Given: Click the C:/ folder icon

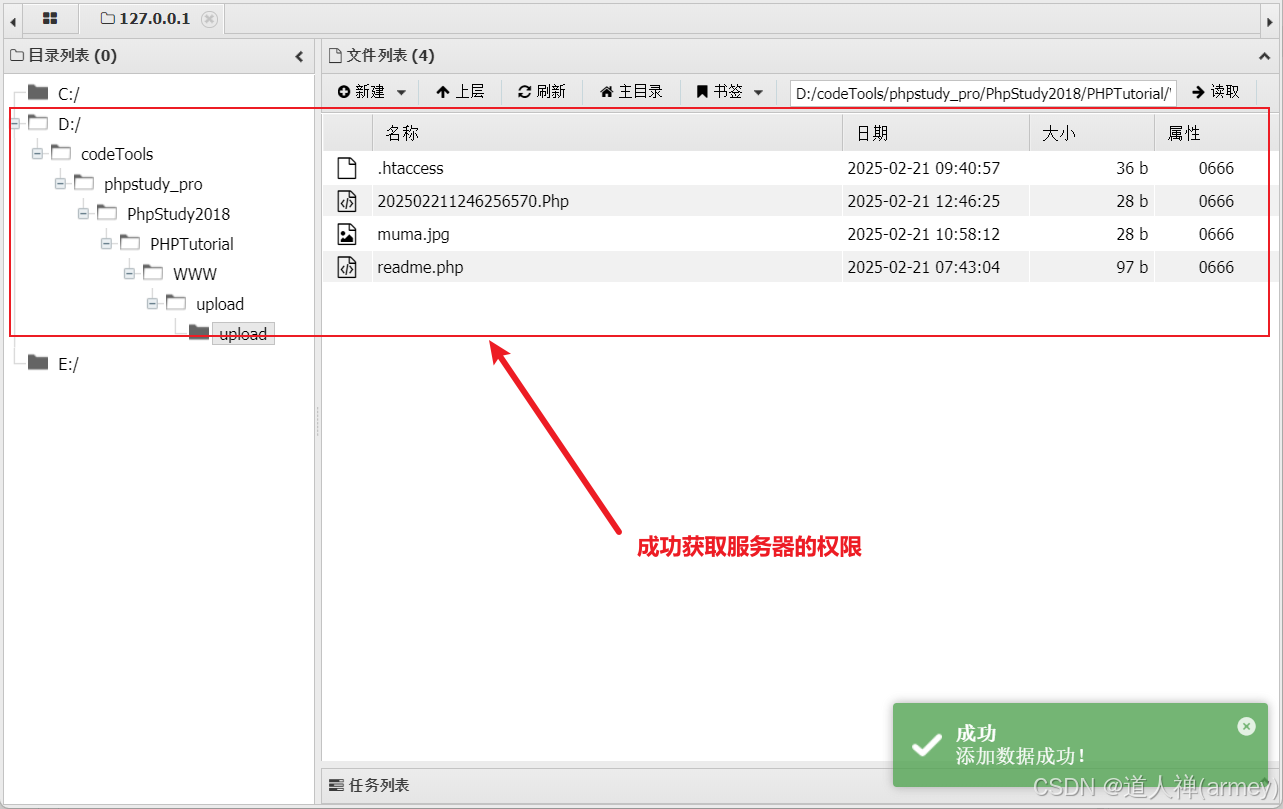Looking at the screenshot, I should click(38, 92).
